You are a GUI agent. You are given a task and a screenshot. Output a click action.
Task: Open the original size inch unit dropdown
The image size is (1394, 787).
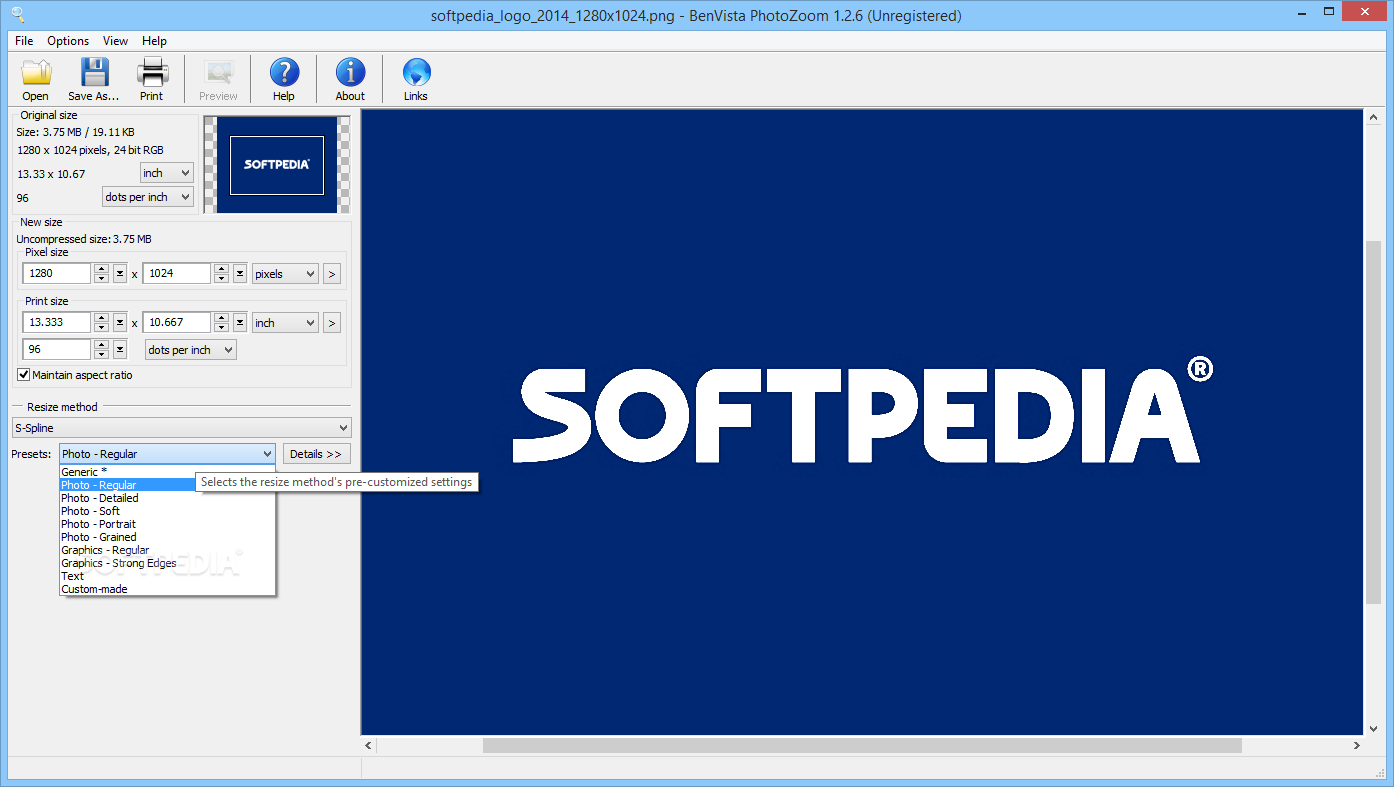(x=167, y=173)
